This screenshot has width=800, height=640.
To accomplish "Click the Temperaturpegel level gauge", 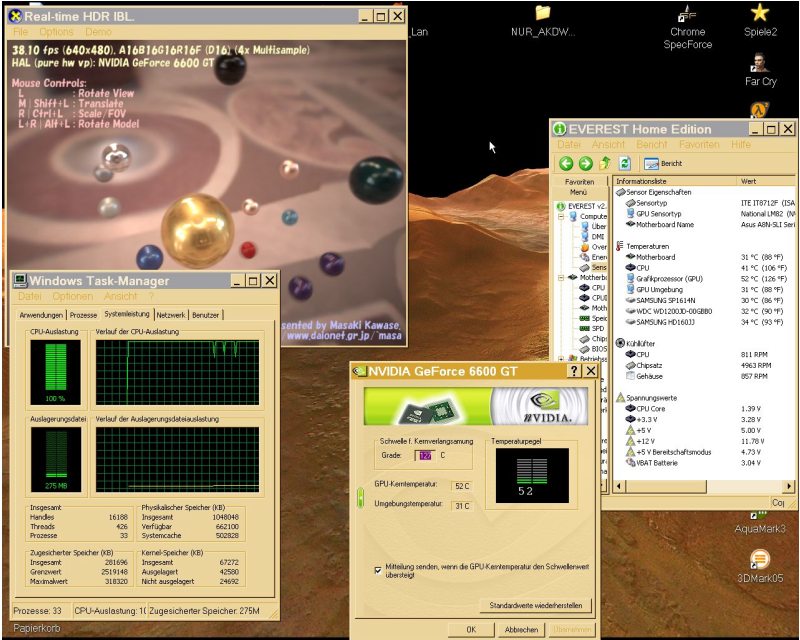I will tap(532, 475).
